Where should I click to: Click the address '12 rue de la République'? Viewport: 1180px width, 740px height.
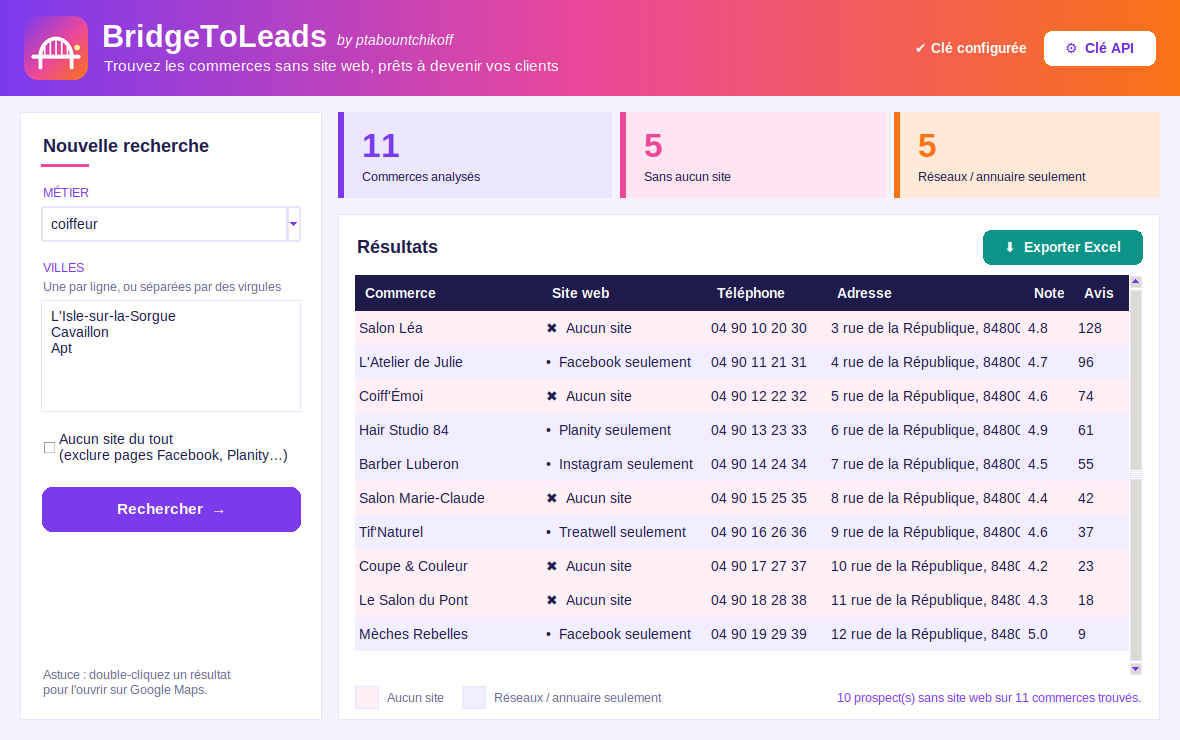click(925, 634)
